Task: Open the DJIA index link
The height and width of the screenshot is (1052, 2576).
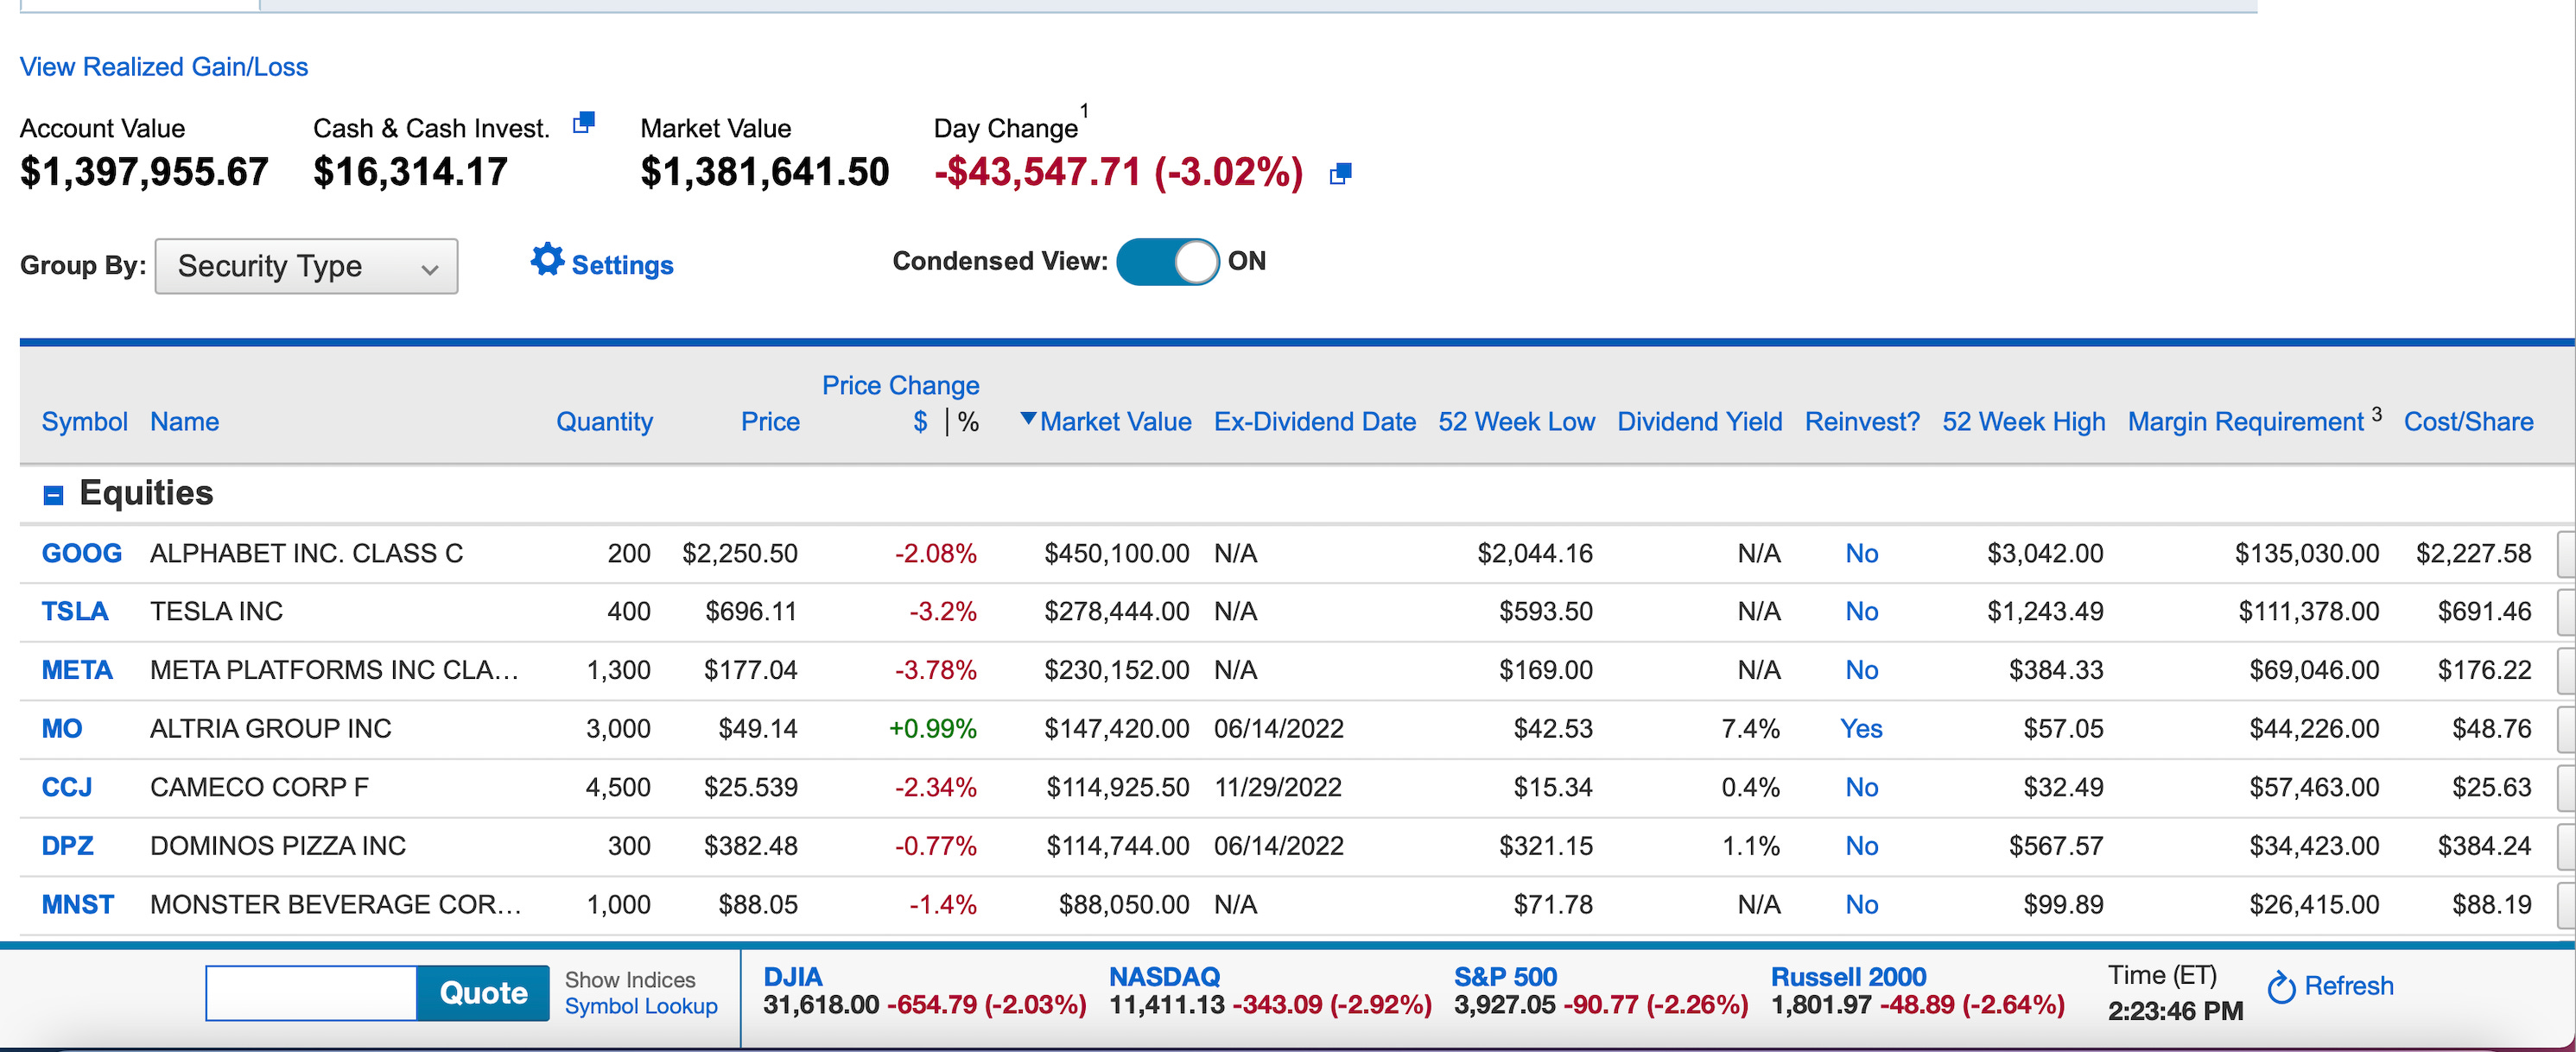Action: [793, 977]
